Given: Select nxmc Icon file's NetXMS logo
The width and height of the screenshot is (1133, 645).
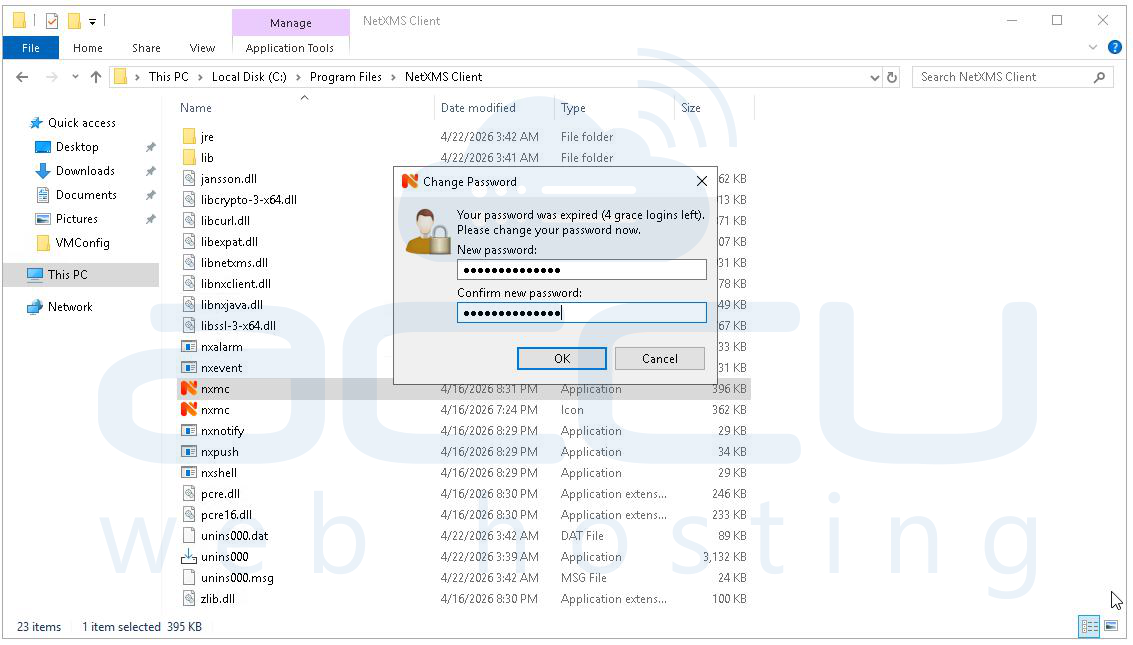Looking at the screenshot, I should point(189,410).
